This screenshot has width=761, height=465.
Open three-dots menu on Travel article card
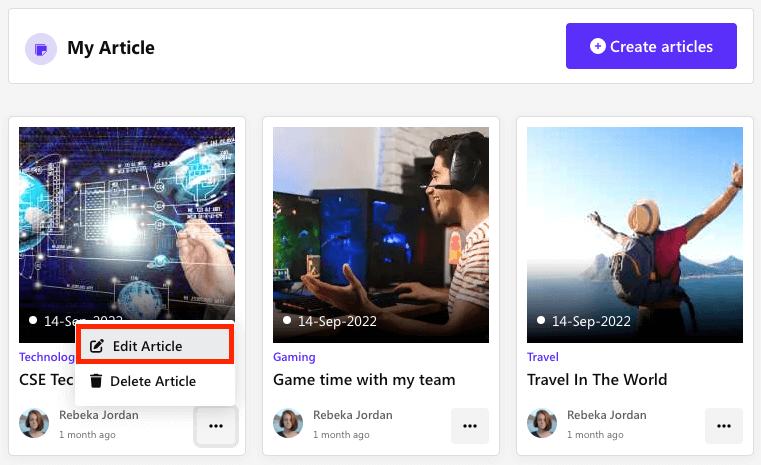pyautogui.click(x=724, y=426)
